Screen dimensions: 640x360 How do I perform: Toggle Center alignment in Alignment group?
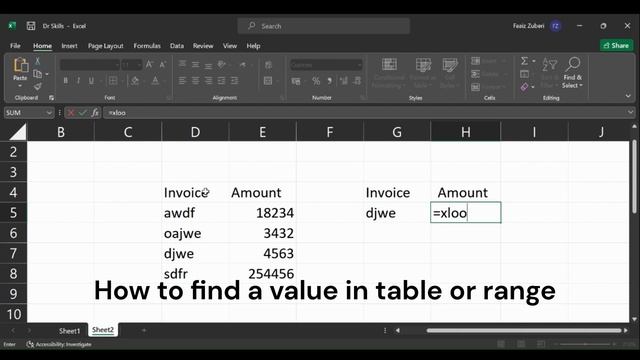196,81
